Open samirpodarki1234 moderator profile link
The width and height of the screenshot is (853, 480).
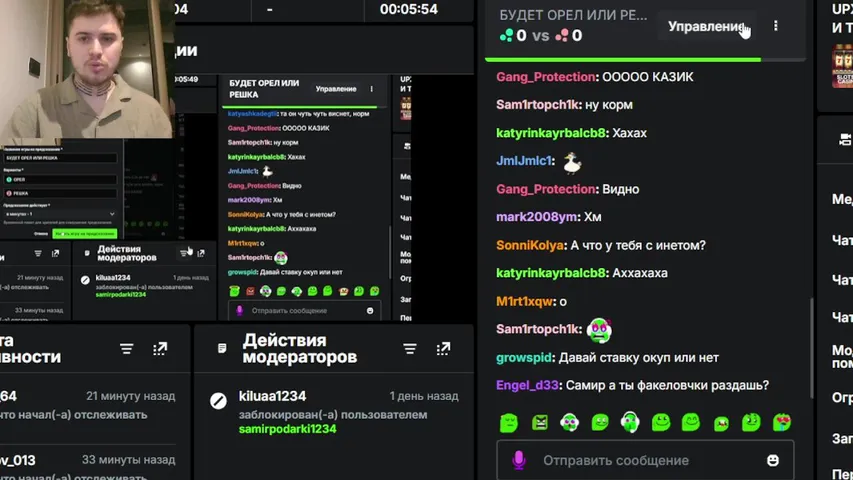coord(287,429)
